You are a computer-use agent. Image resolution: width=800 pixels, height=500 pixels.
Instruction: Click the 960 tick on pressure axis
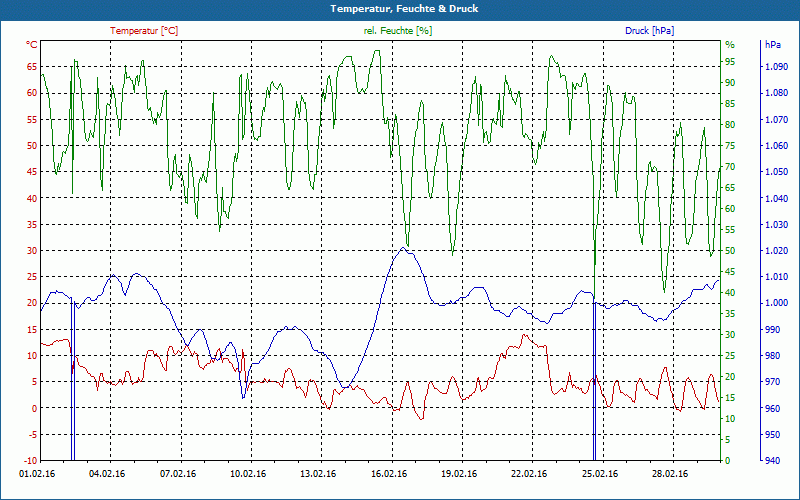pyautogui.click(x=773, y=408)
